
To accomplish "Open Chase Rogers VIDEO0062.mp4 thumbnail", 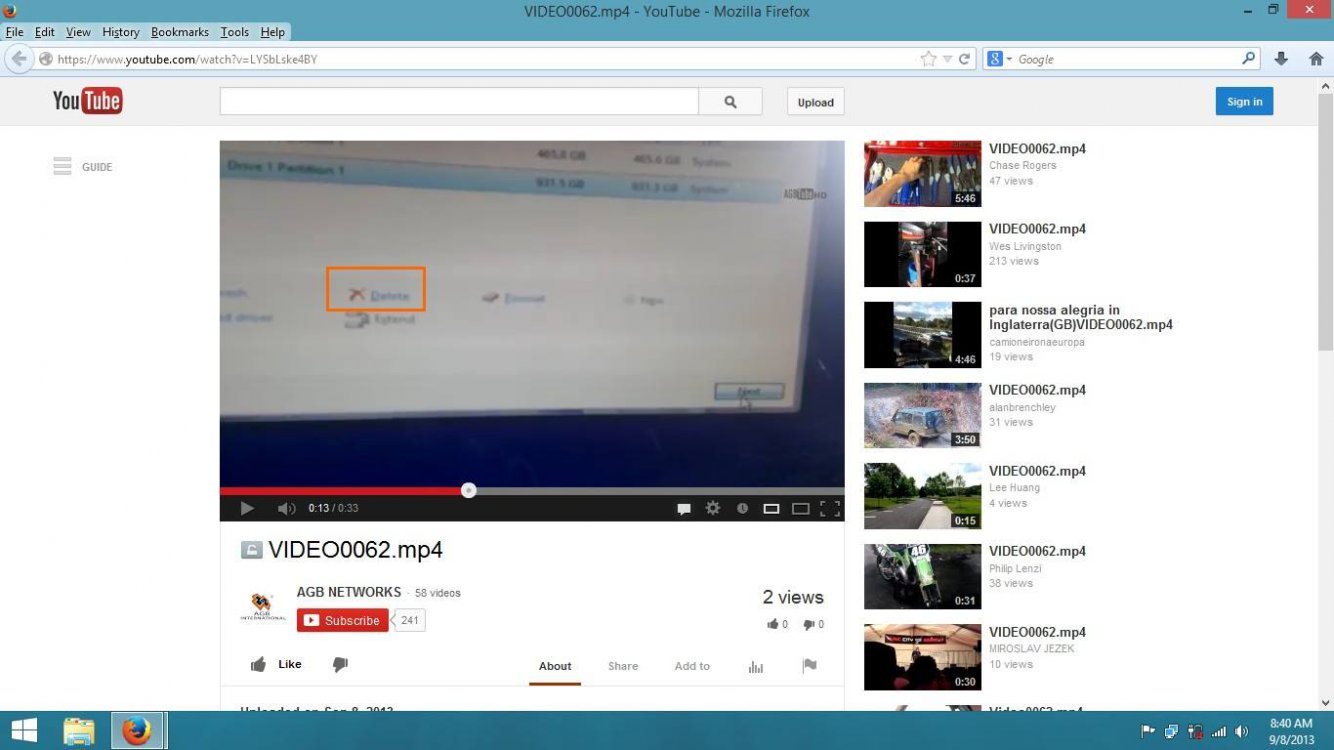I will (922, 174).
